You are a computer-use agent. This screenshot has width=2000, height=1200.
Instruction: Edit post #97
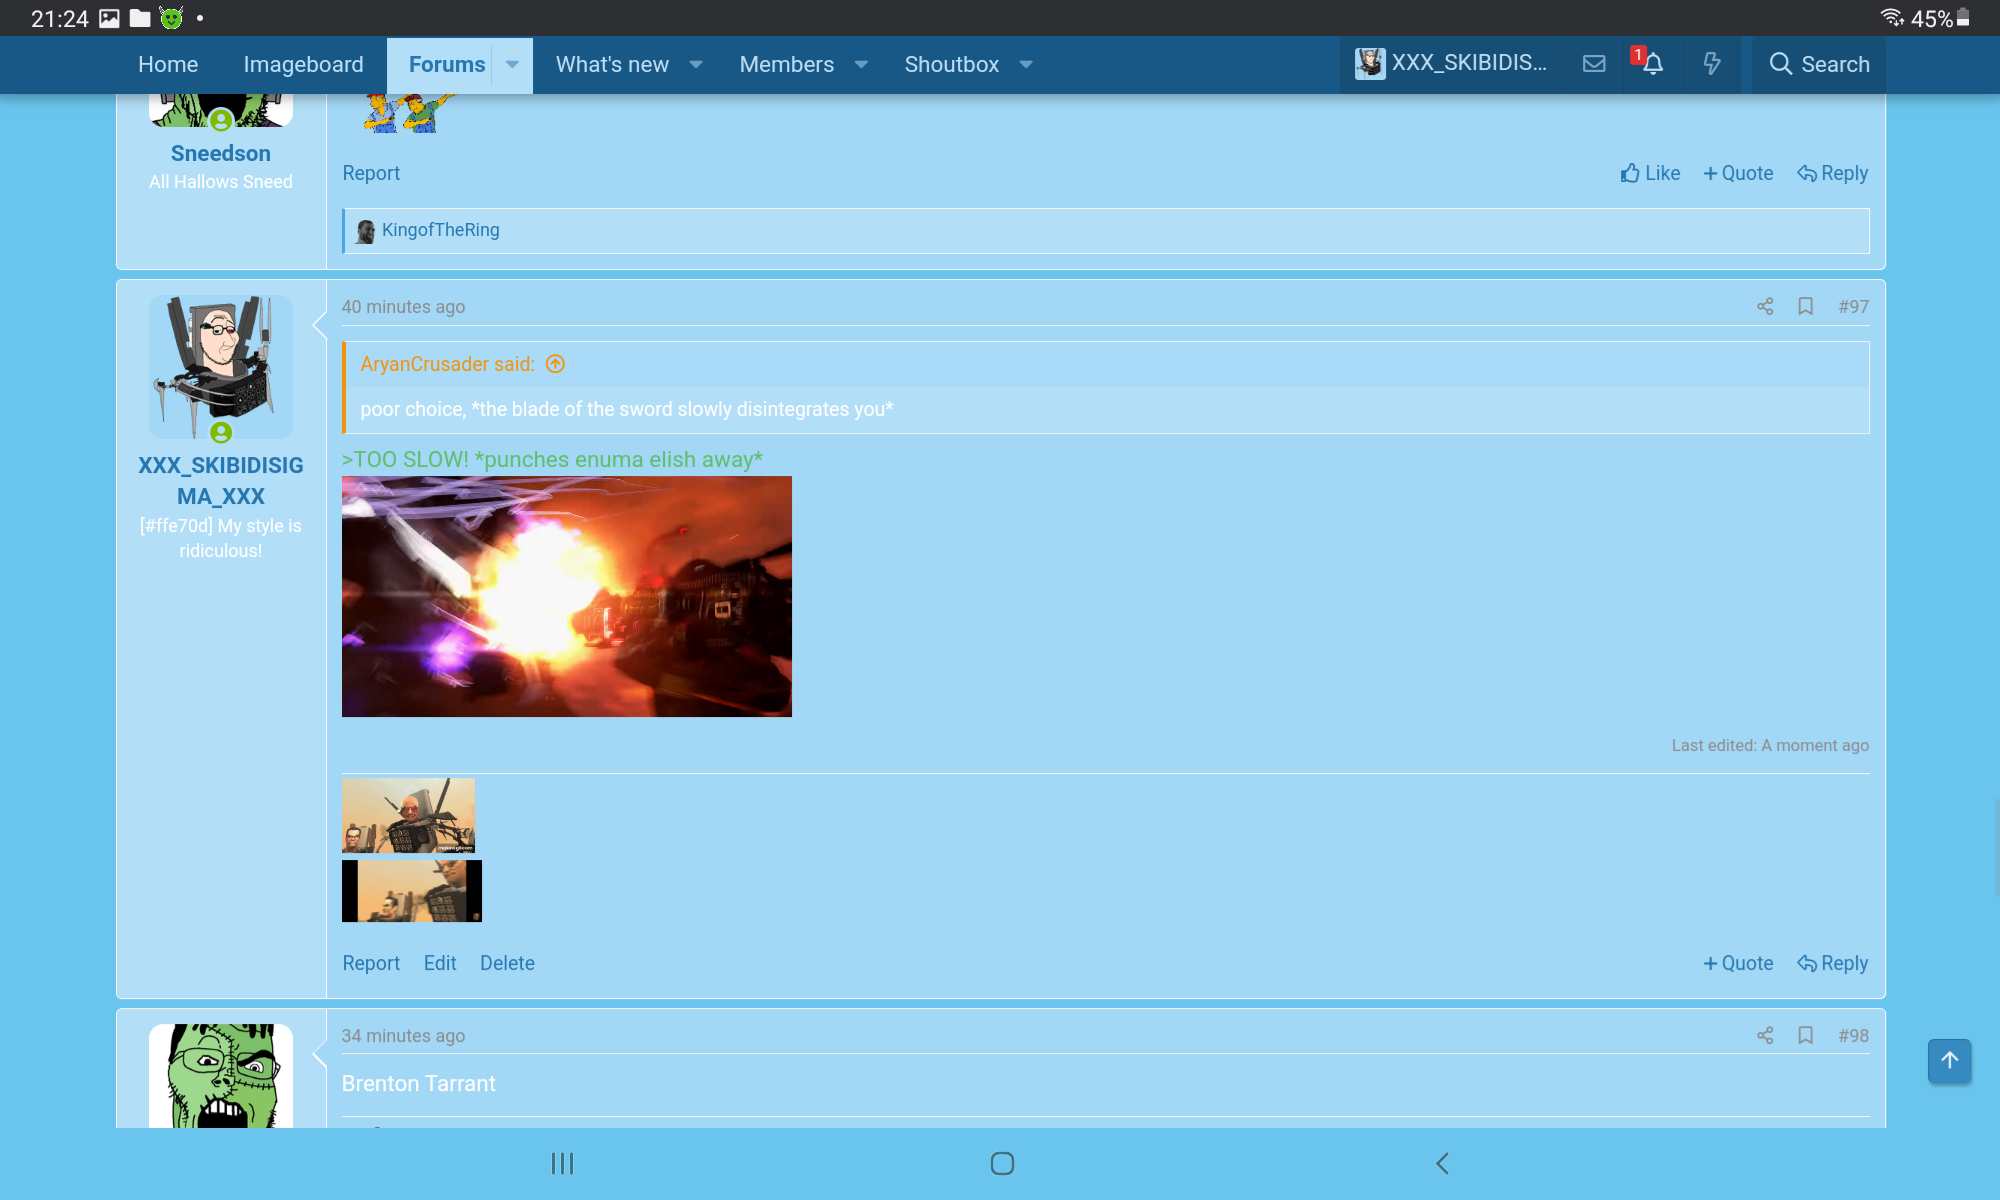[x=440, y=963]
